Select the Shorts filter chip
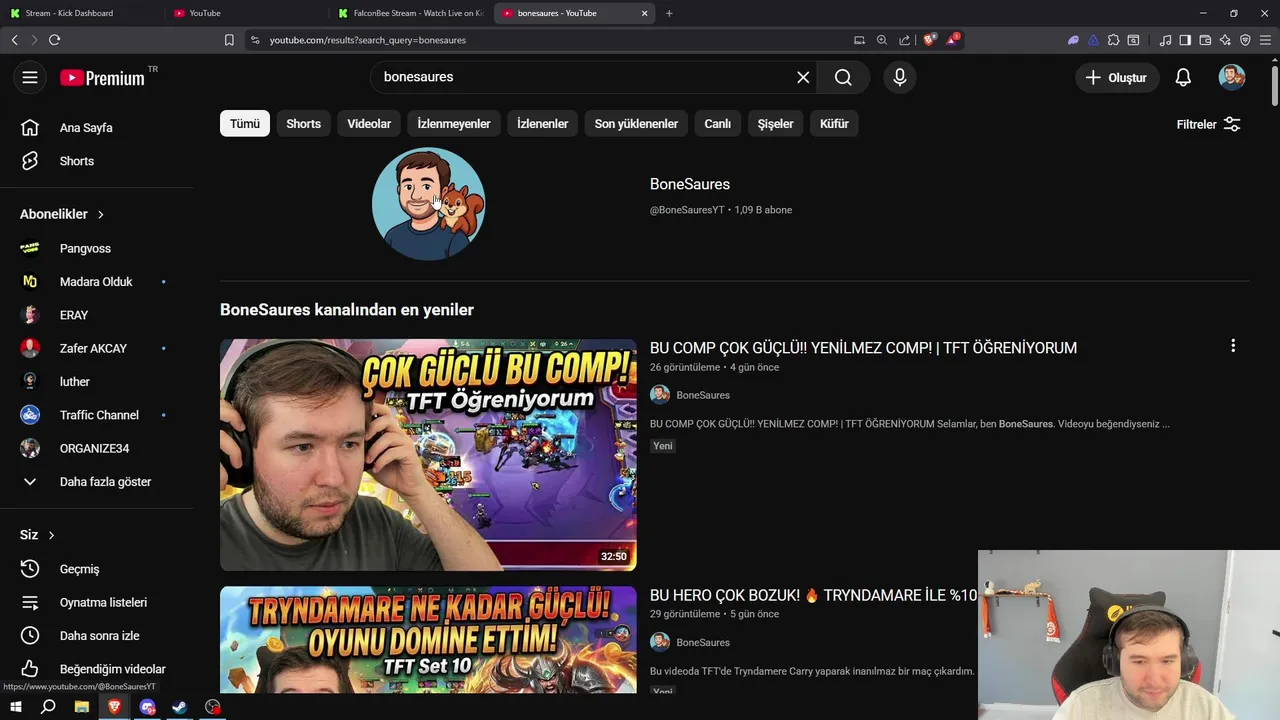1280x720 pixels. [x=304, y=124]
